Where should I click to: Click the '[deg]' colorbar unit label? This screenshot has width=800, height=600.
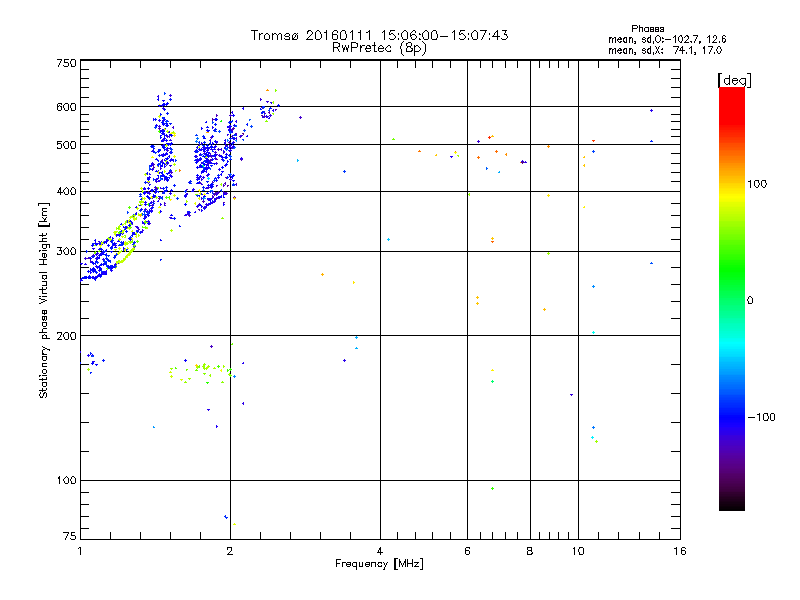(x=734, y=80)
